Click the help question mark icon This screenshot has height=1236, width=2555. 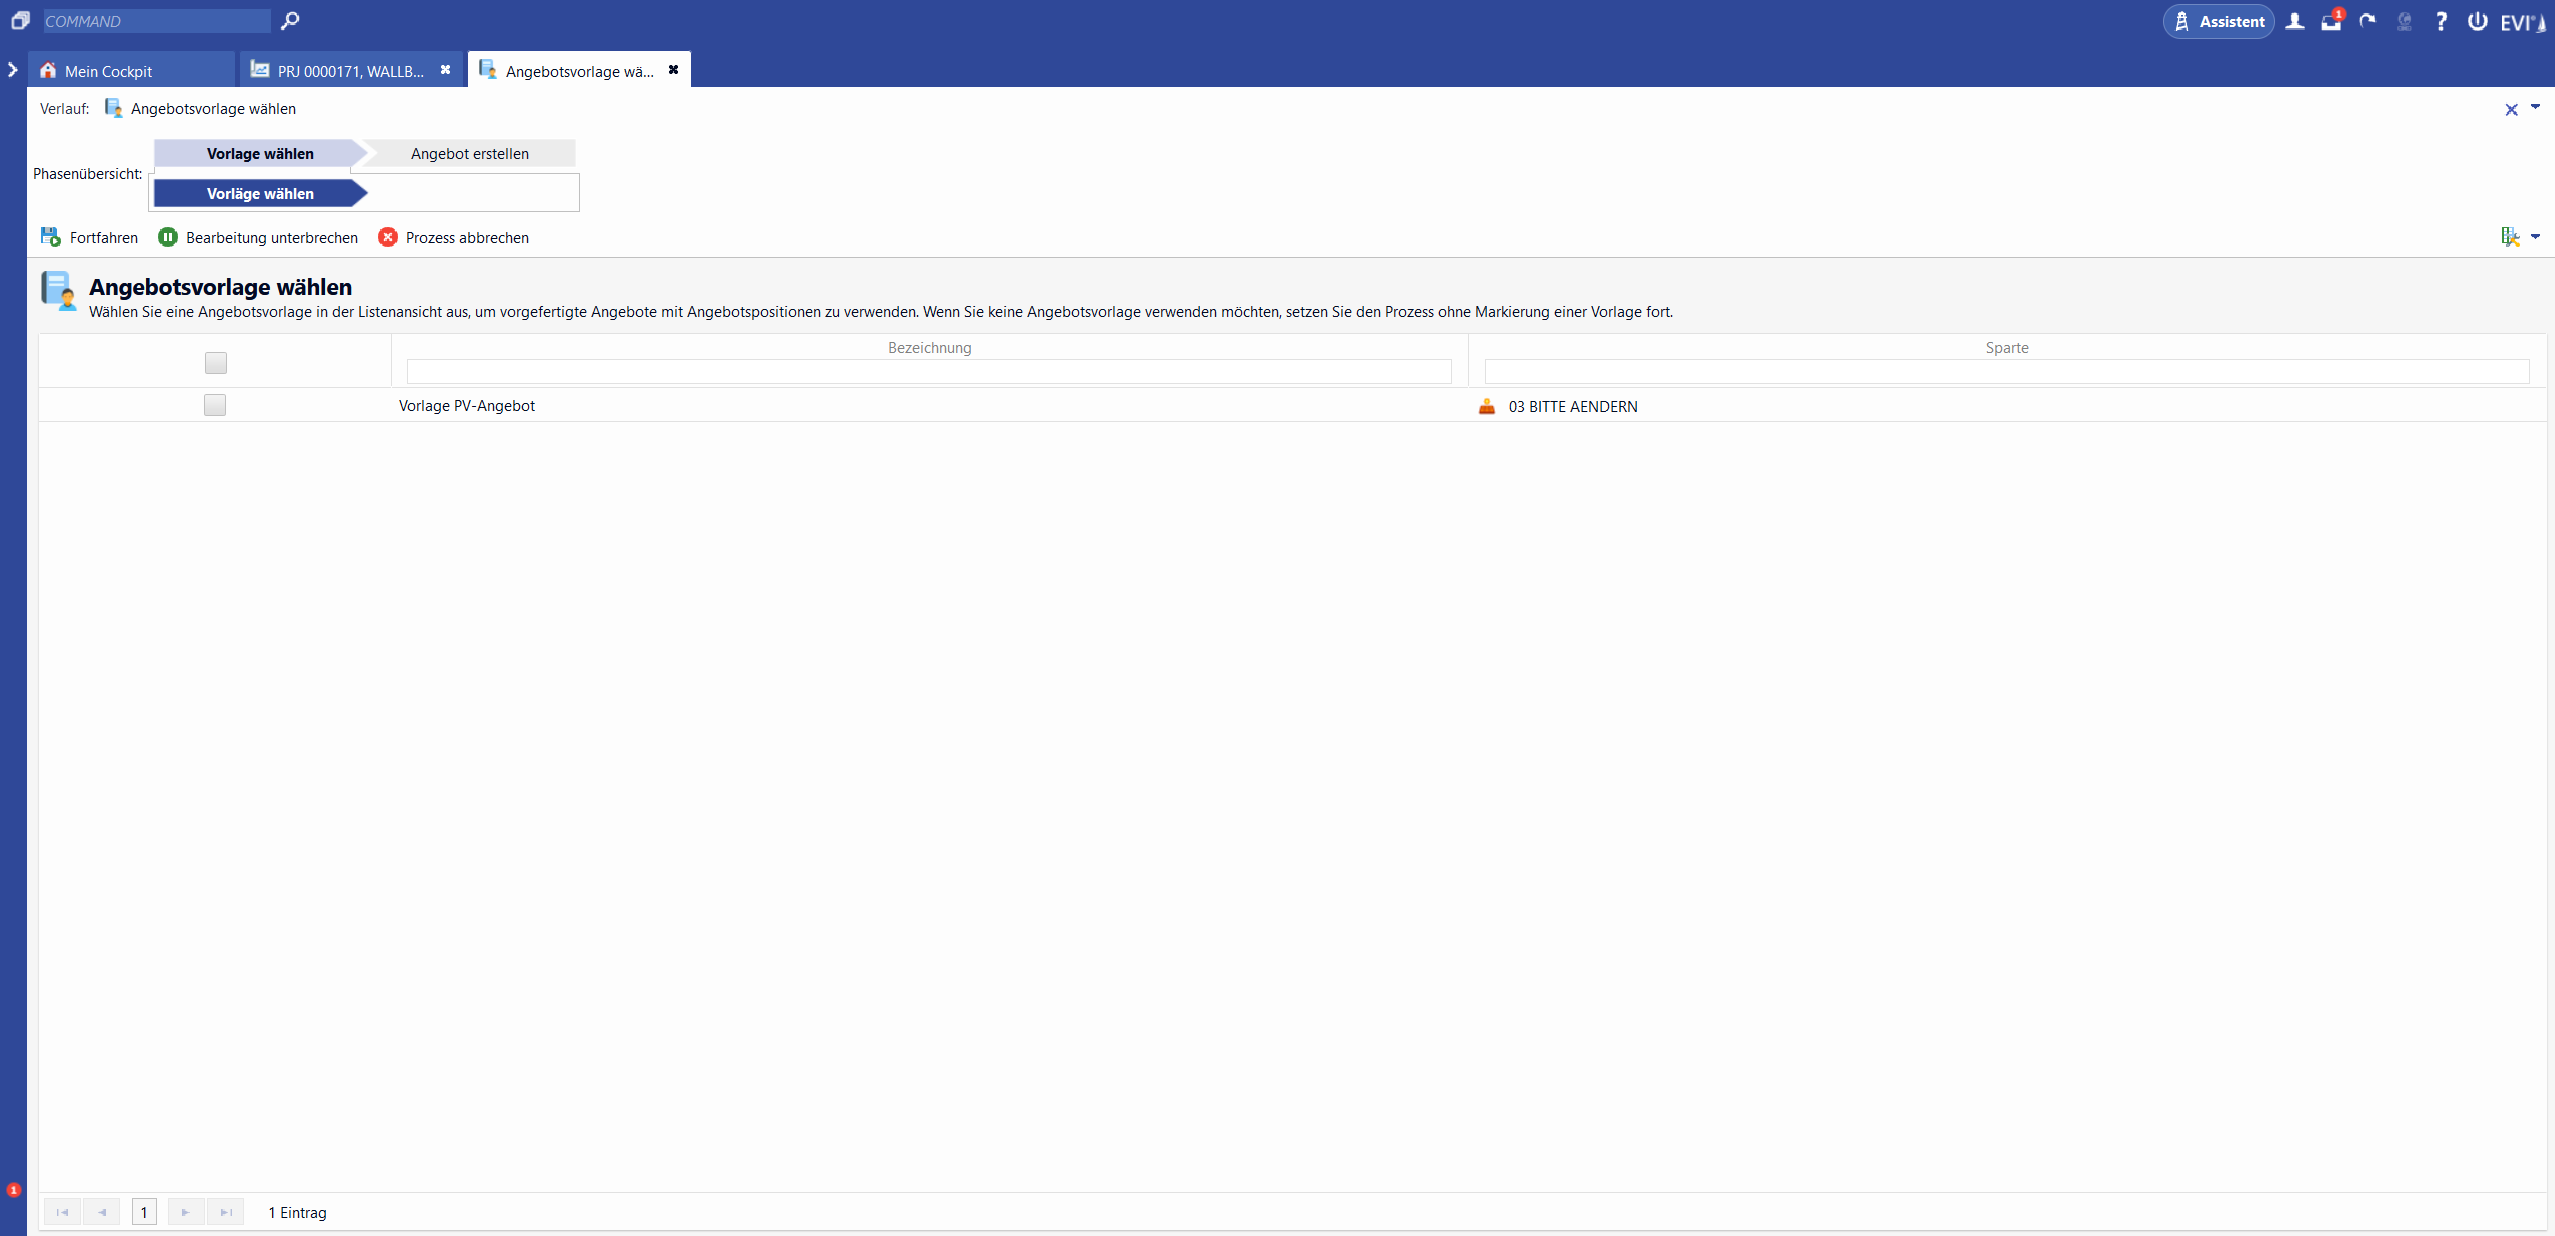click(x=2441, y=21)
